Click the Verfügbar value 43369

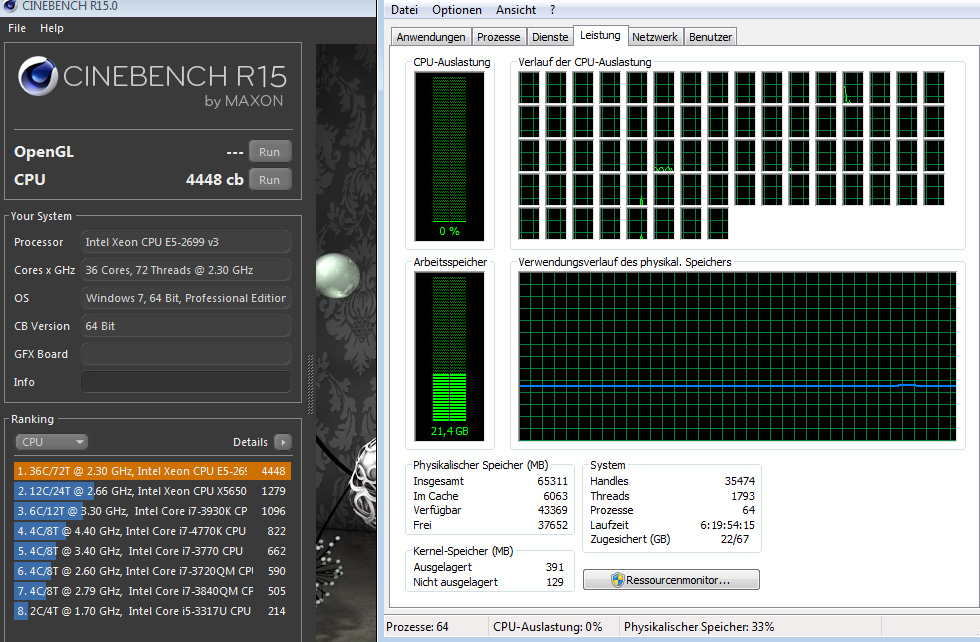coord(552,510)
